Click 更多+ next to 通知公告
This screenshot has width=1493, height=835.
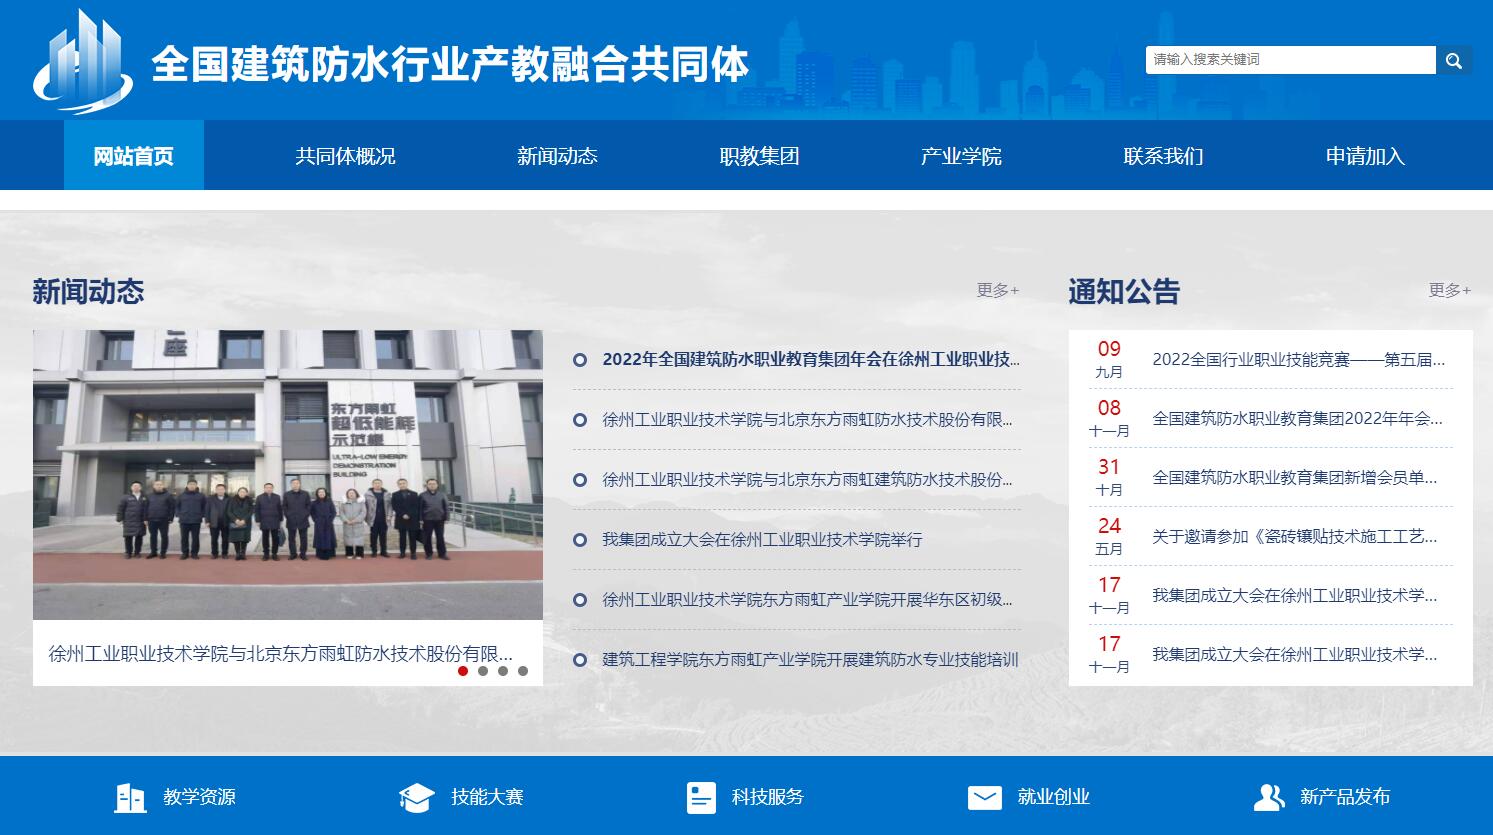(x=1447, y=289)
